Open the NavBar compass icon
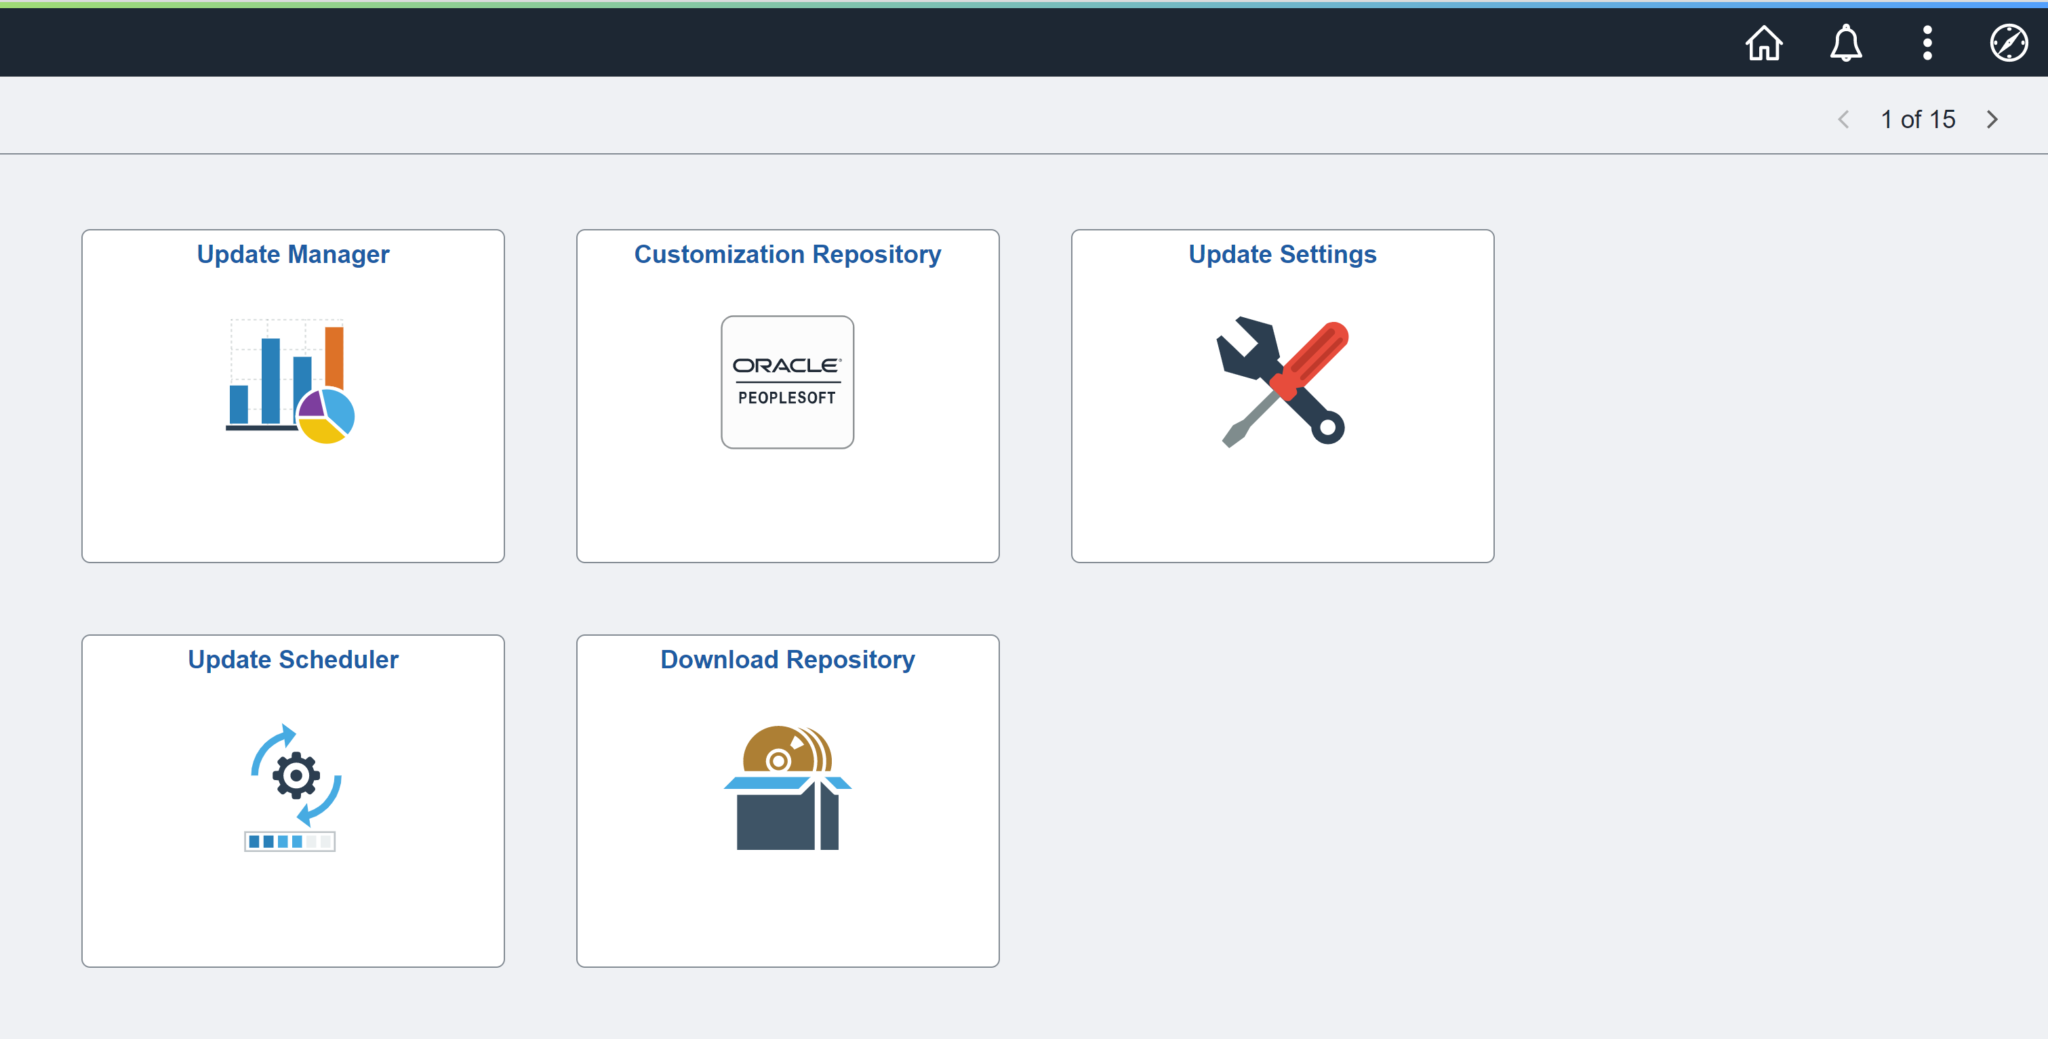The image size is (2048, 1039). [x=2008, y=43]
